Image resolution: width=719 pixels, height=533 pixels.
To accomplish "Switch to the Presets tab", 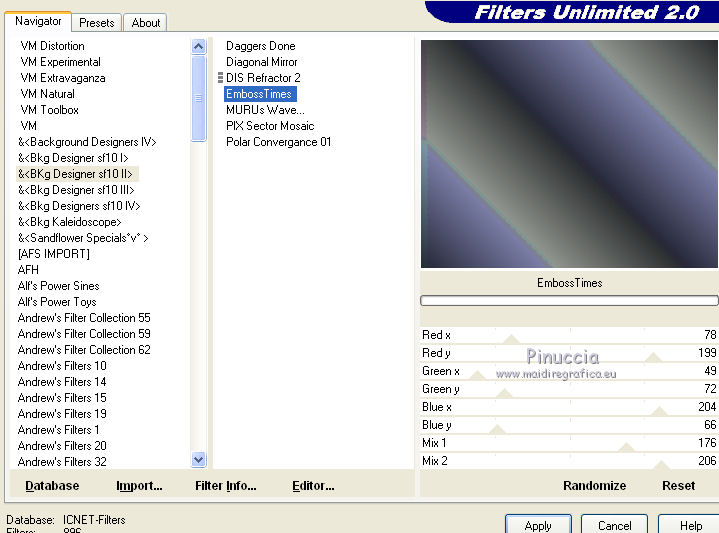I will [96, 22].
